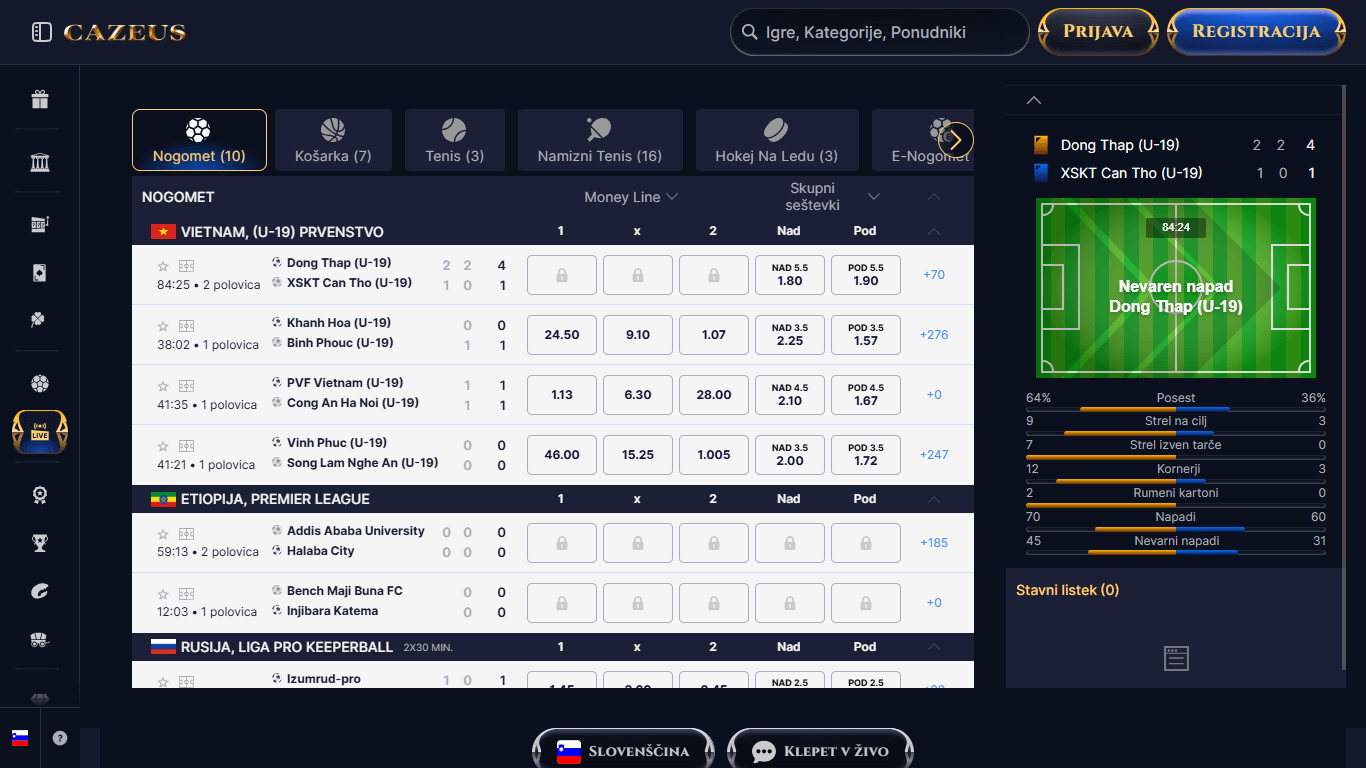Click the Stavni listek (0) heading
Viewport: 1366px width, 768px height.
1067,590
